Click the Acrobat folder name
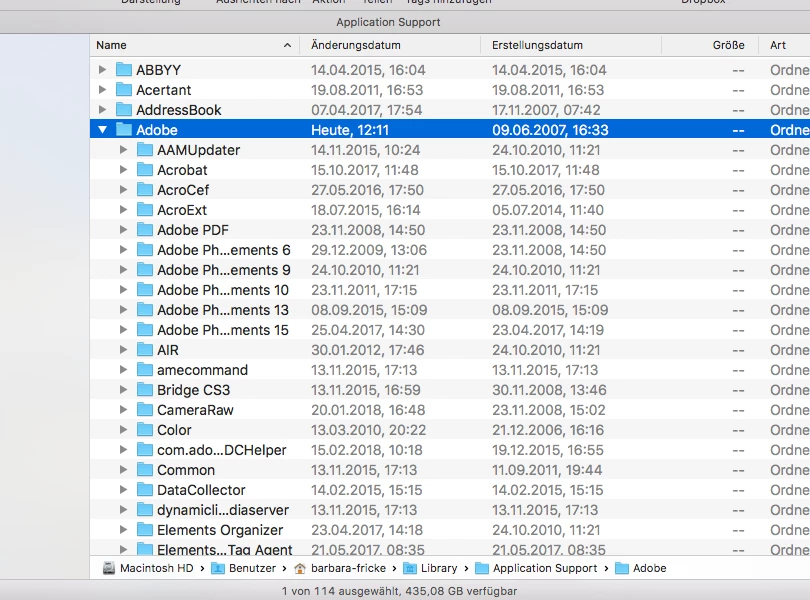The height and width of the screenshot is (600, 810). point(182,170)
